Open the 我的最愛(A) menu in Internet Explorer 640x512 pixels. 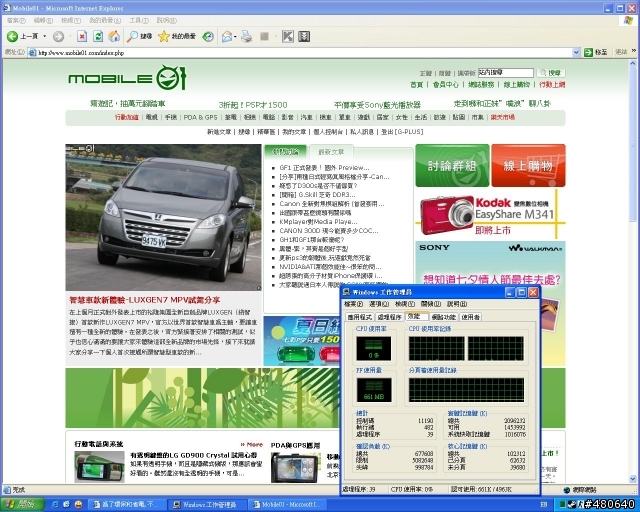pos(105,20)
